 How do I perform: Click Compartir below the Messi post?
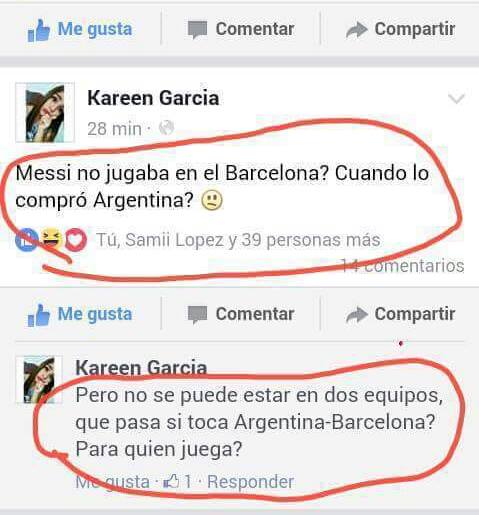tap(400, 314)
